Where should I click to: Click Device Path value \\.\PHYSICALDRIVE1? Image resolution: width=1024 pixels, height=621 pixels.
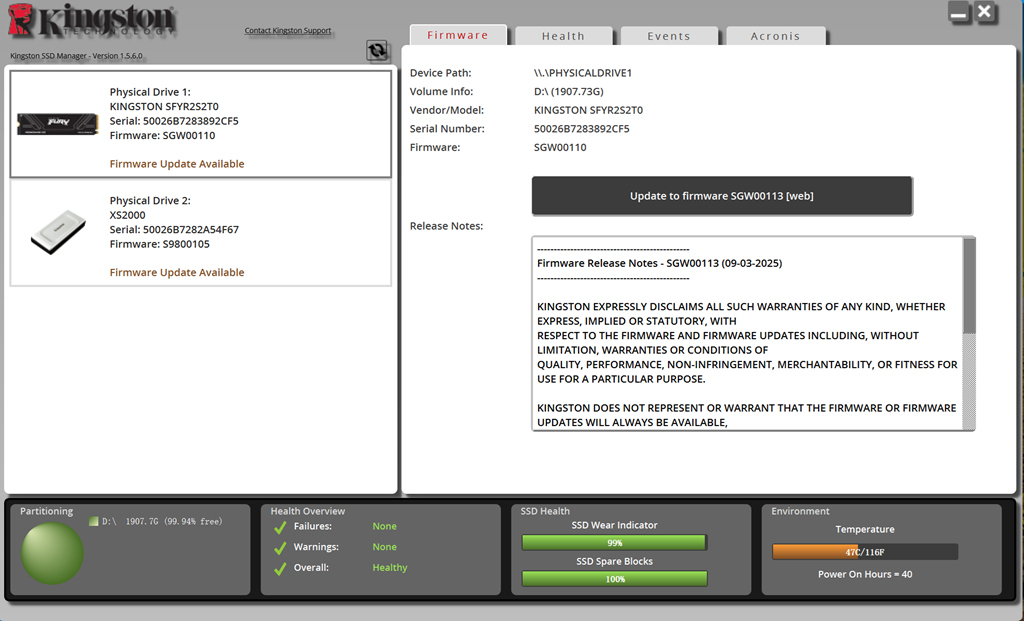coord(583,73)
